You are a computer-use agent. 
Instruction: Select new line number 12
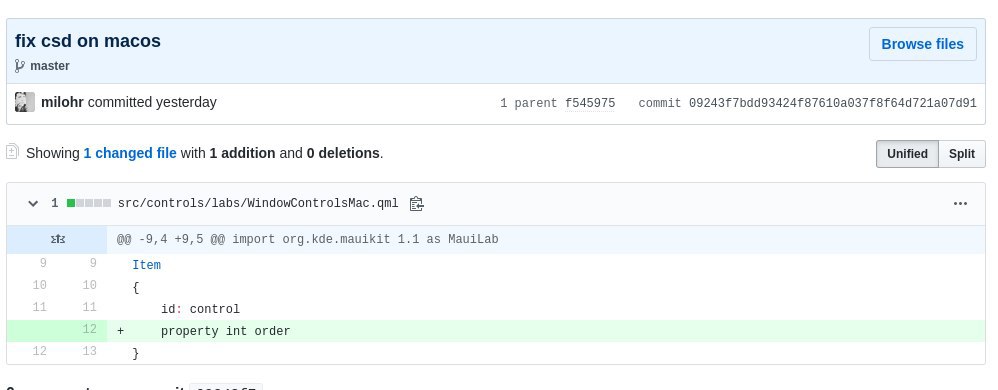point(89,330)
